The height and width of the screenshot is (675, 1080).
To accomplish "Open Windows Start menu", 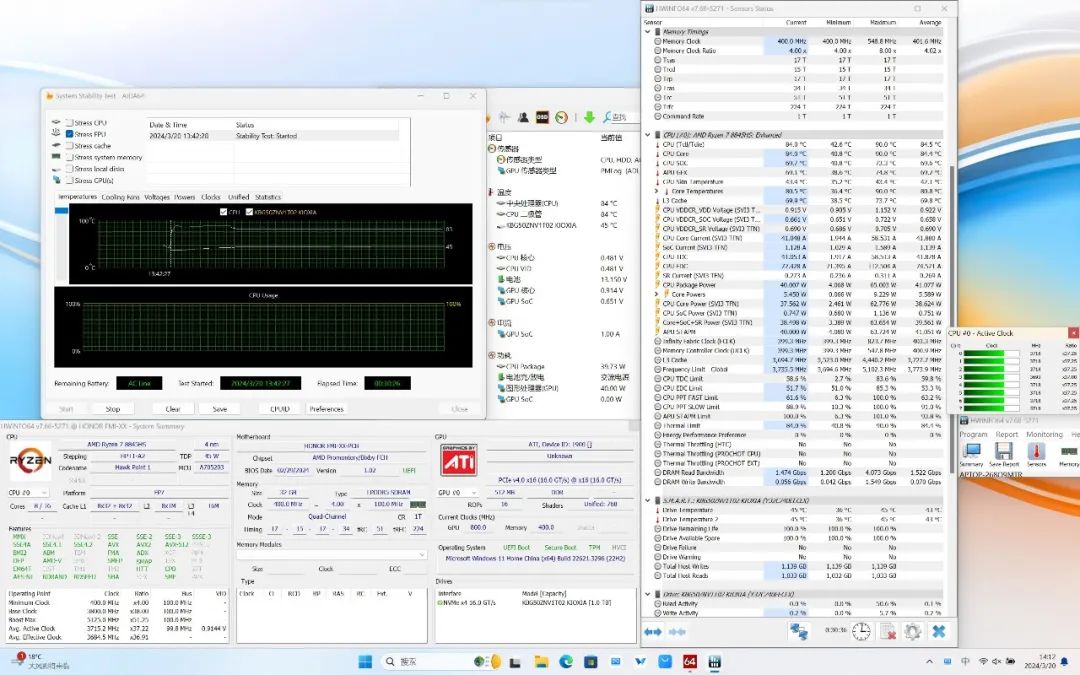I will (365, 662).
